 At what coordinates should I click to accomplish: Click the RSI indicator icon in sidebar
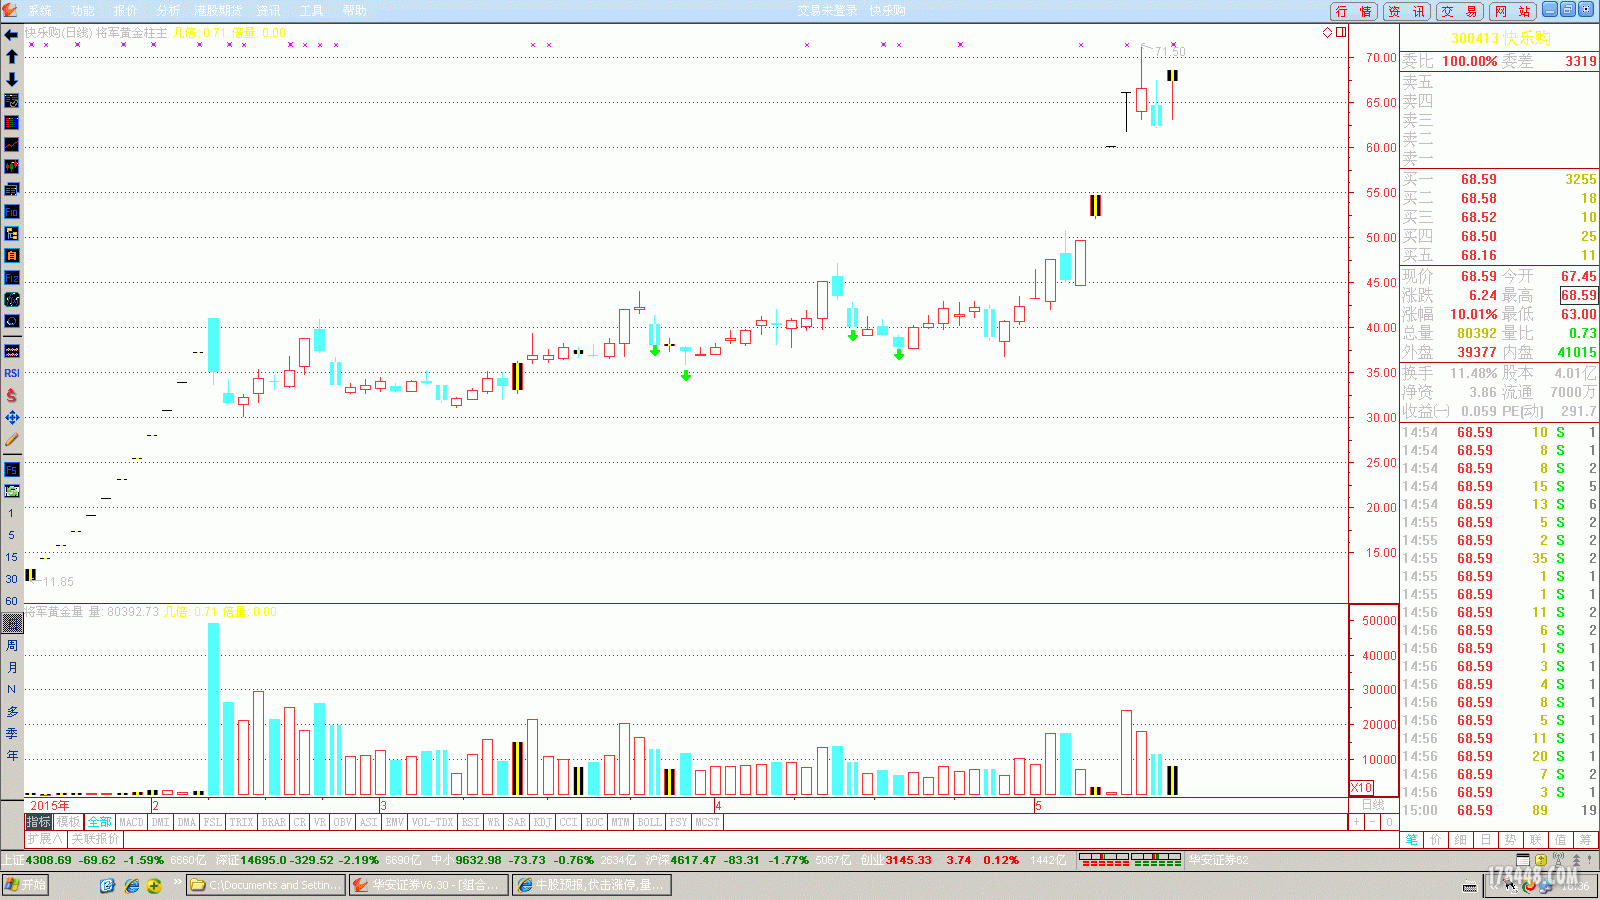click(11, 373)
